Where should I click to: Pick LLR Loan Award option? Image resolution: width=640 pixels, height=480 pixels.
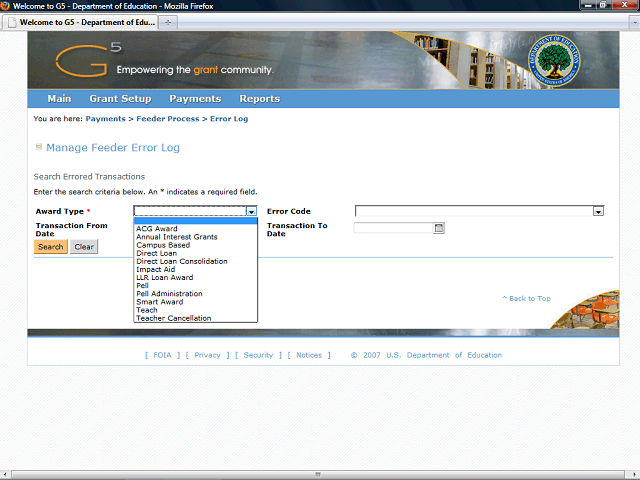coord(164,278)
